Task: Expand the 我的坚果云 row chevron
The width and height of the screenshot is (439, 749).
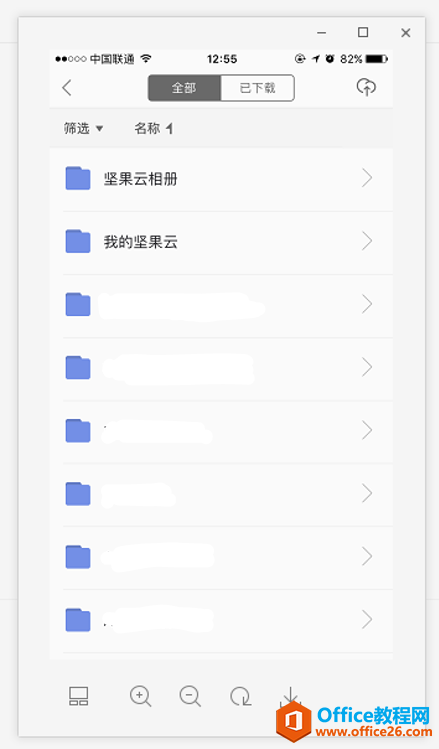Action: tap(367, 241)
